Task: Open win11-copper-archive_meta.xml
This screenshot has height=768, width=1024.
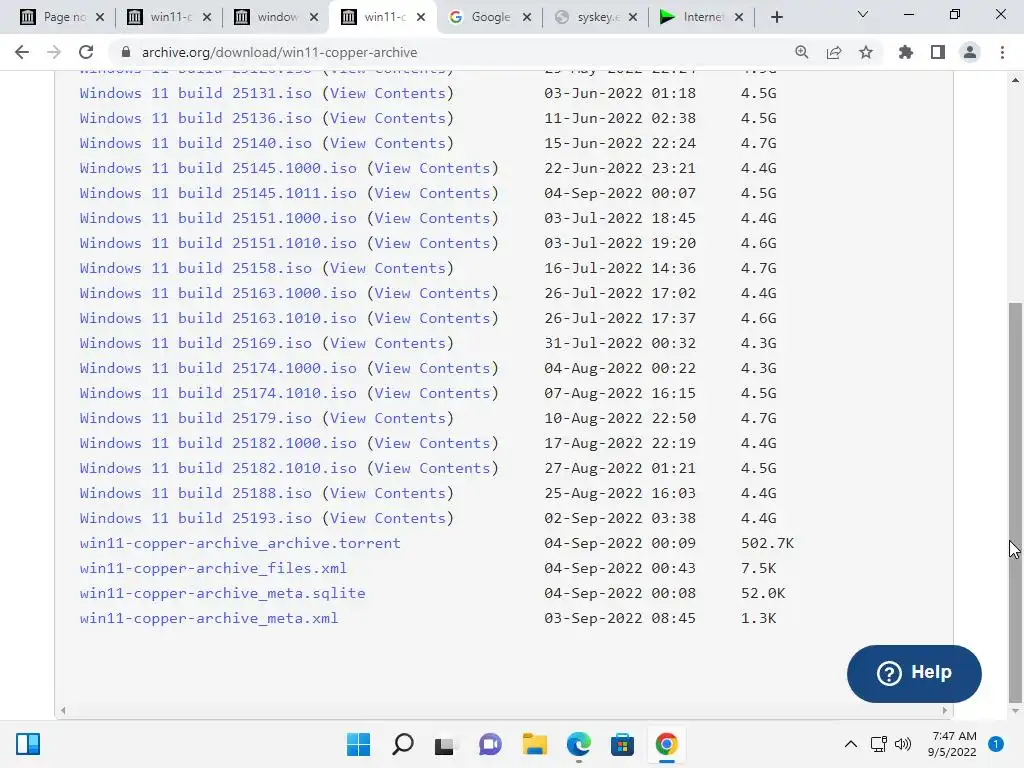Action: [x=209, y=618]
